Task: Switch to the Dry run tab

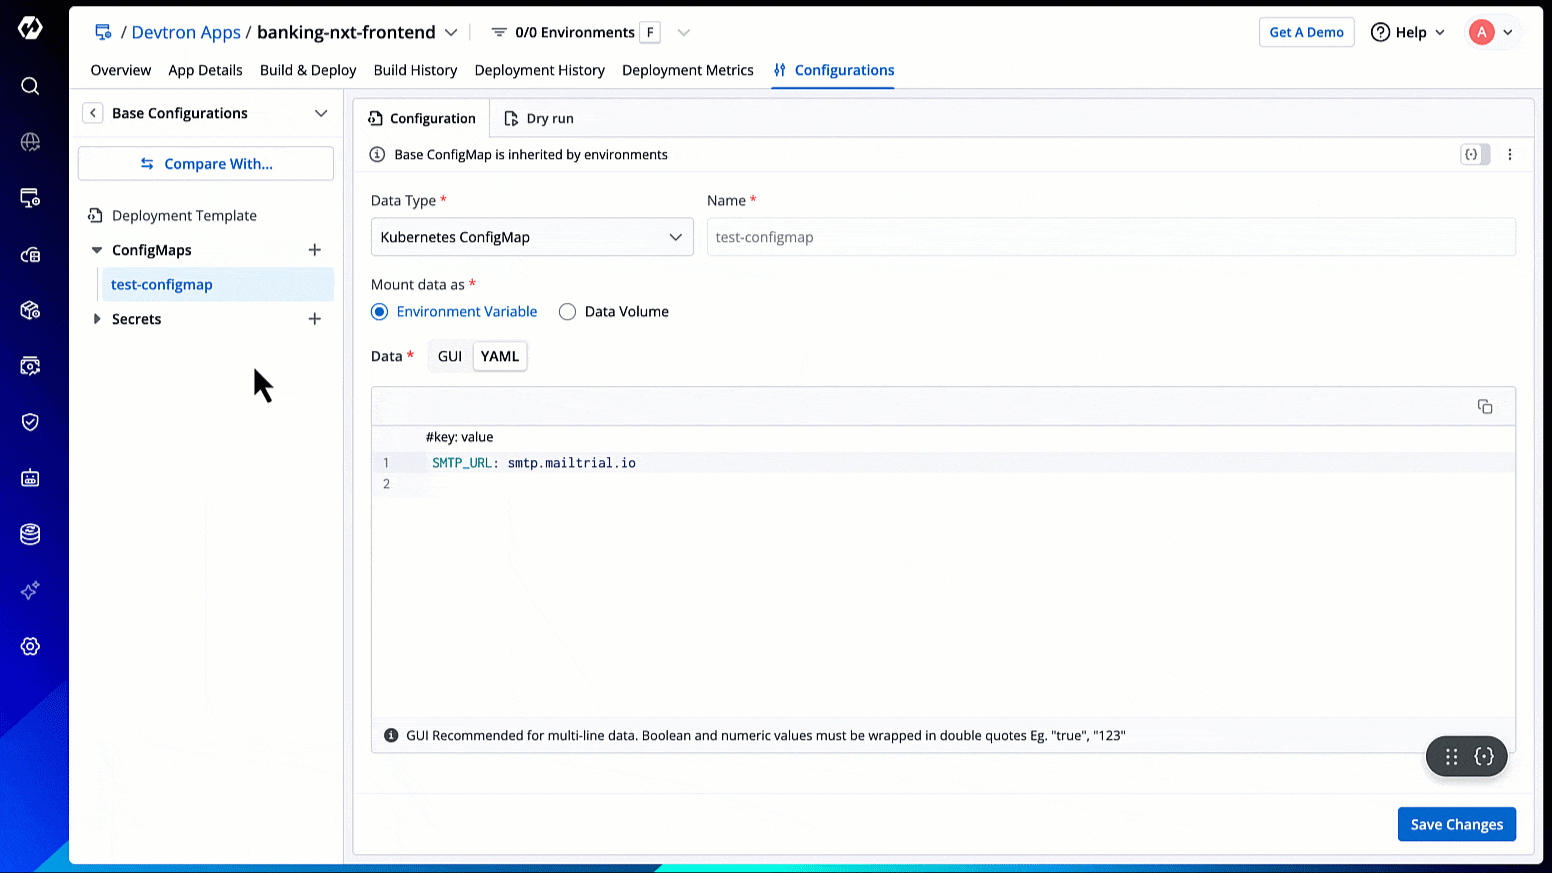Action: [x=539, y=118]
